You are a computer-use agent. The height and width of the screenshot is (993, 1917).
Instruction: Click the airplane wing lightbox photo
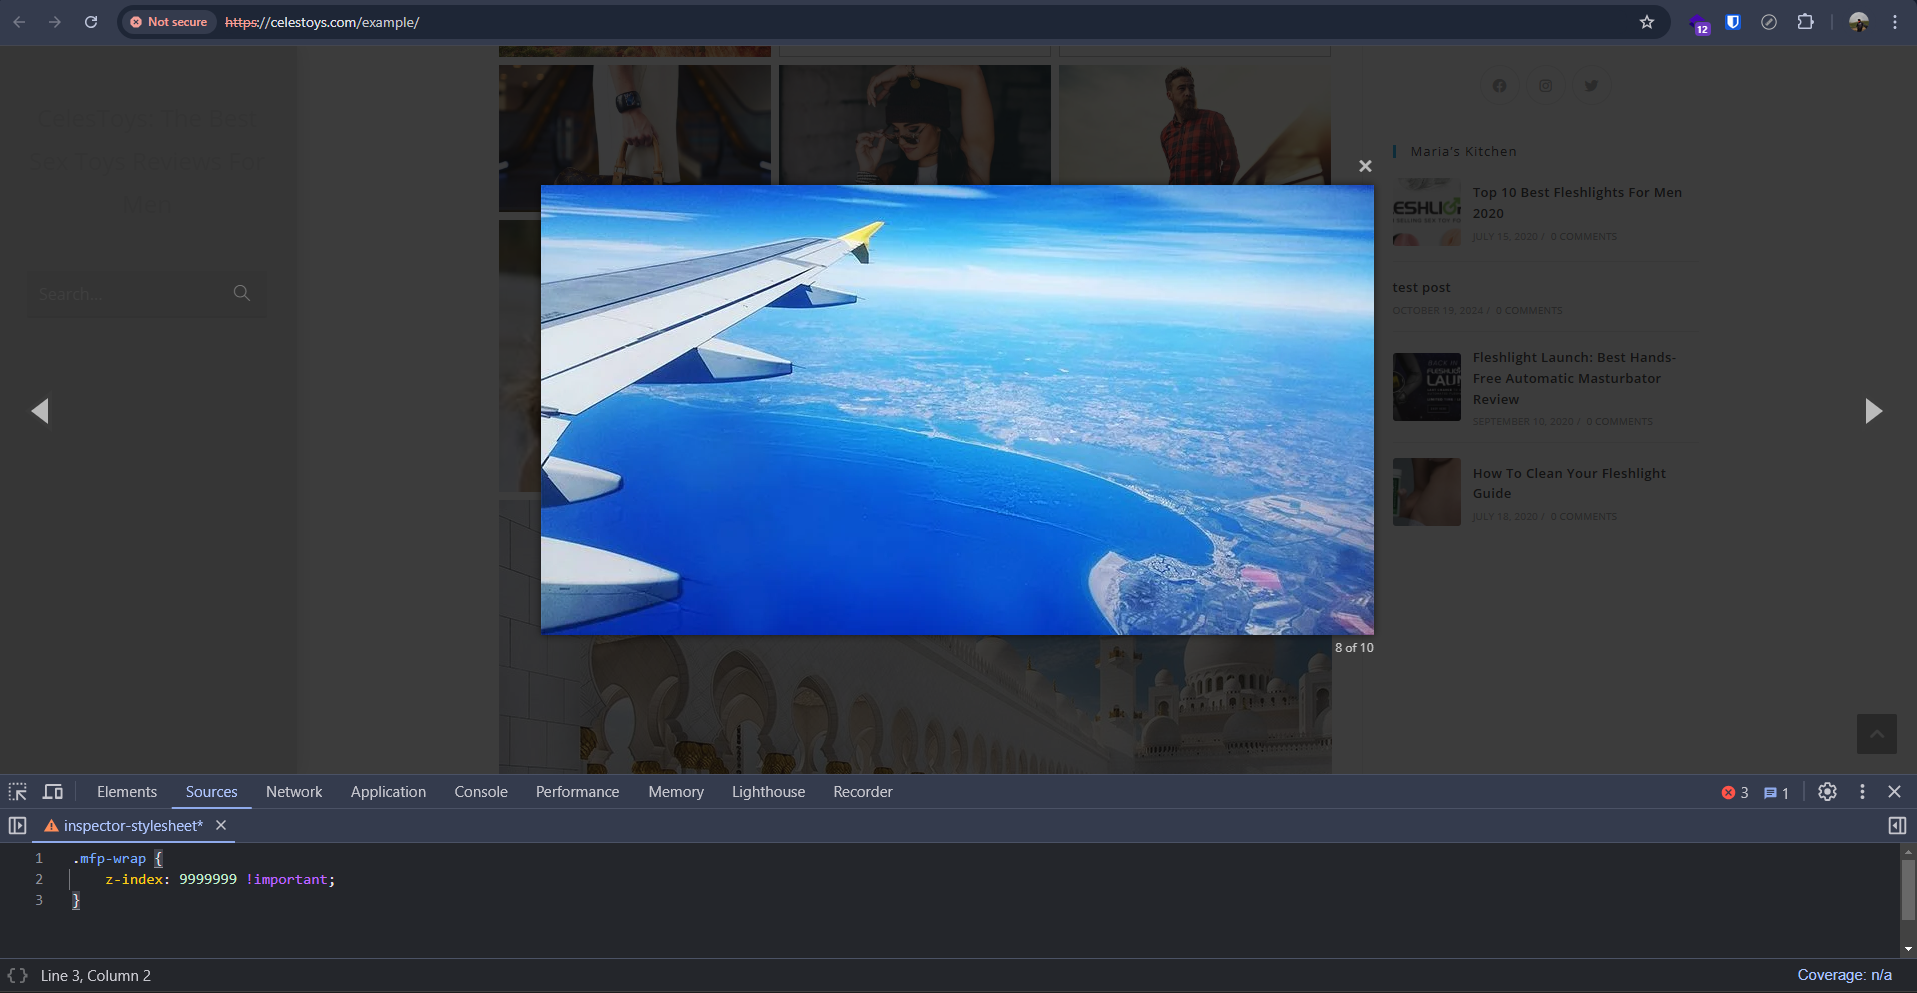(x=957, y=410)
